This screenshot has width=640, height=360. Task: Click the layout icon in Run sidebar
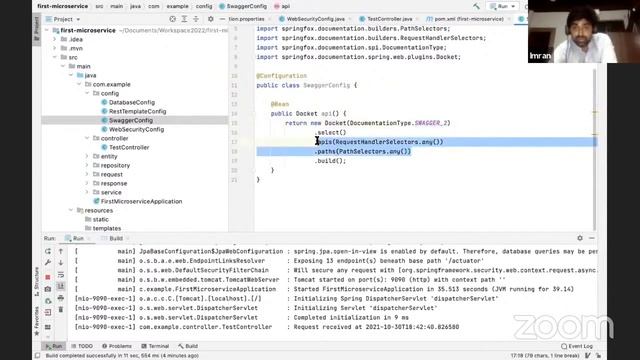[48, 327]
